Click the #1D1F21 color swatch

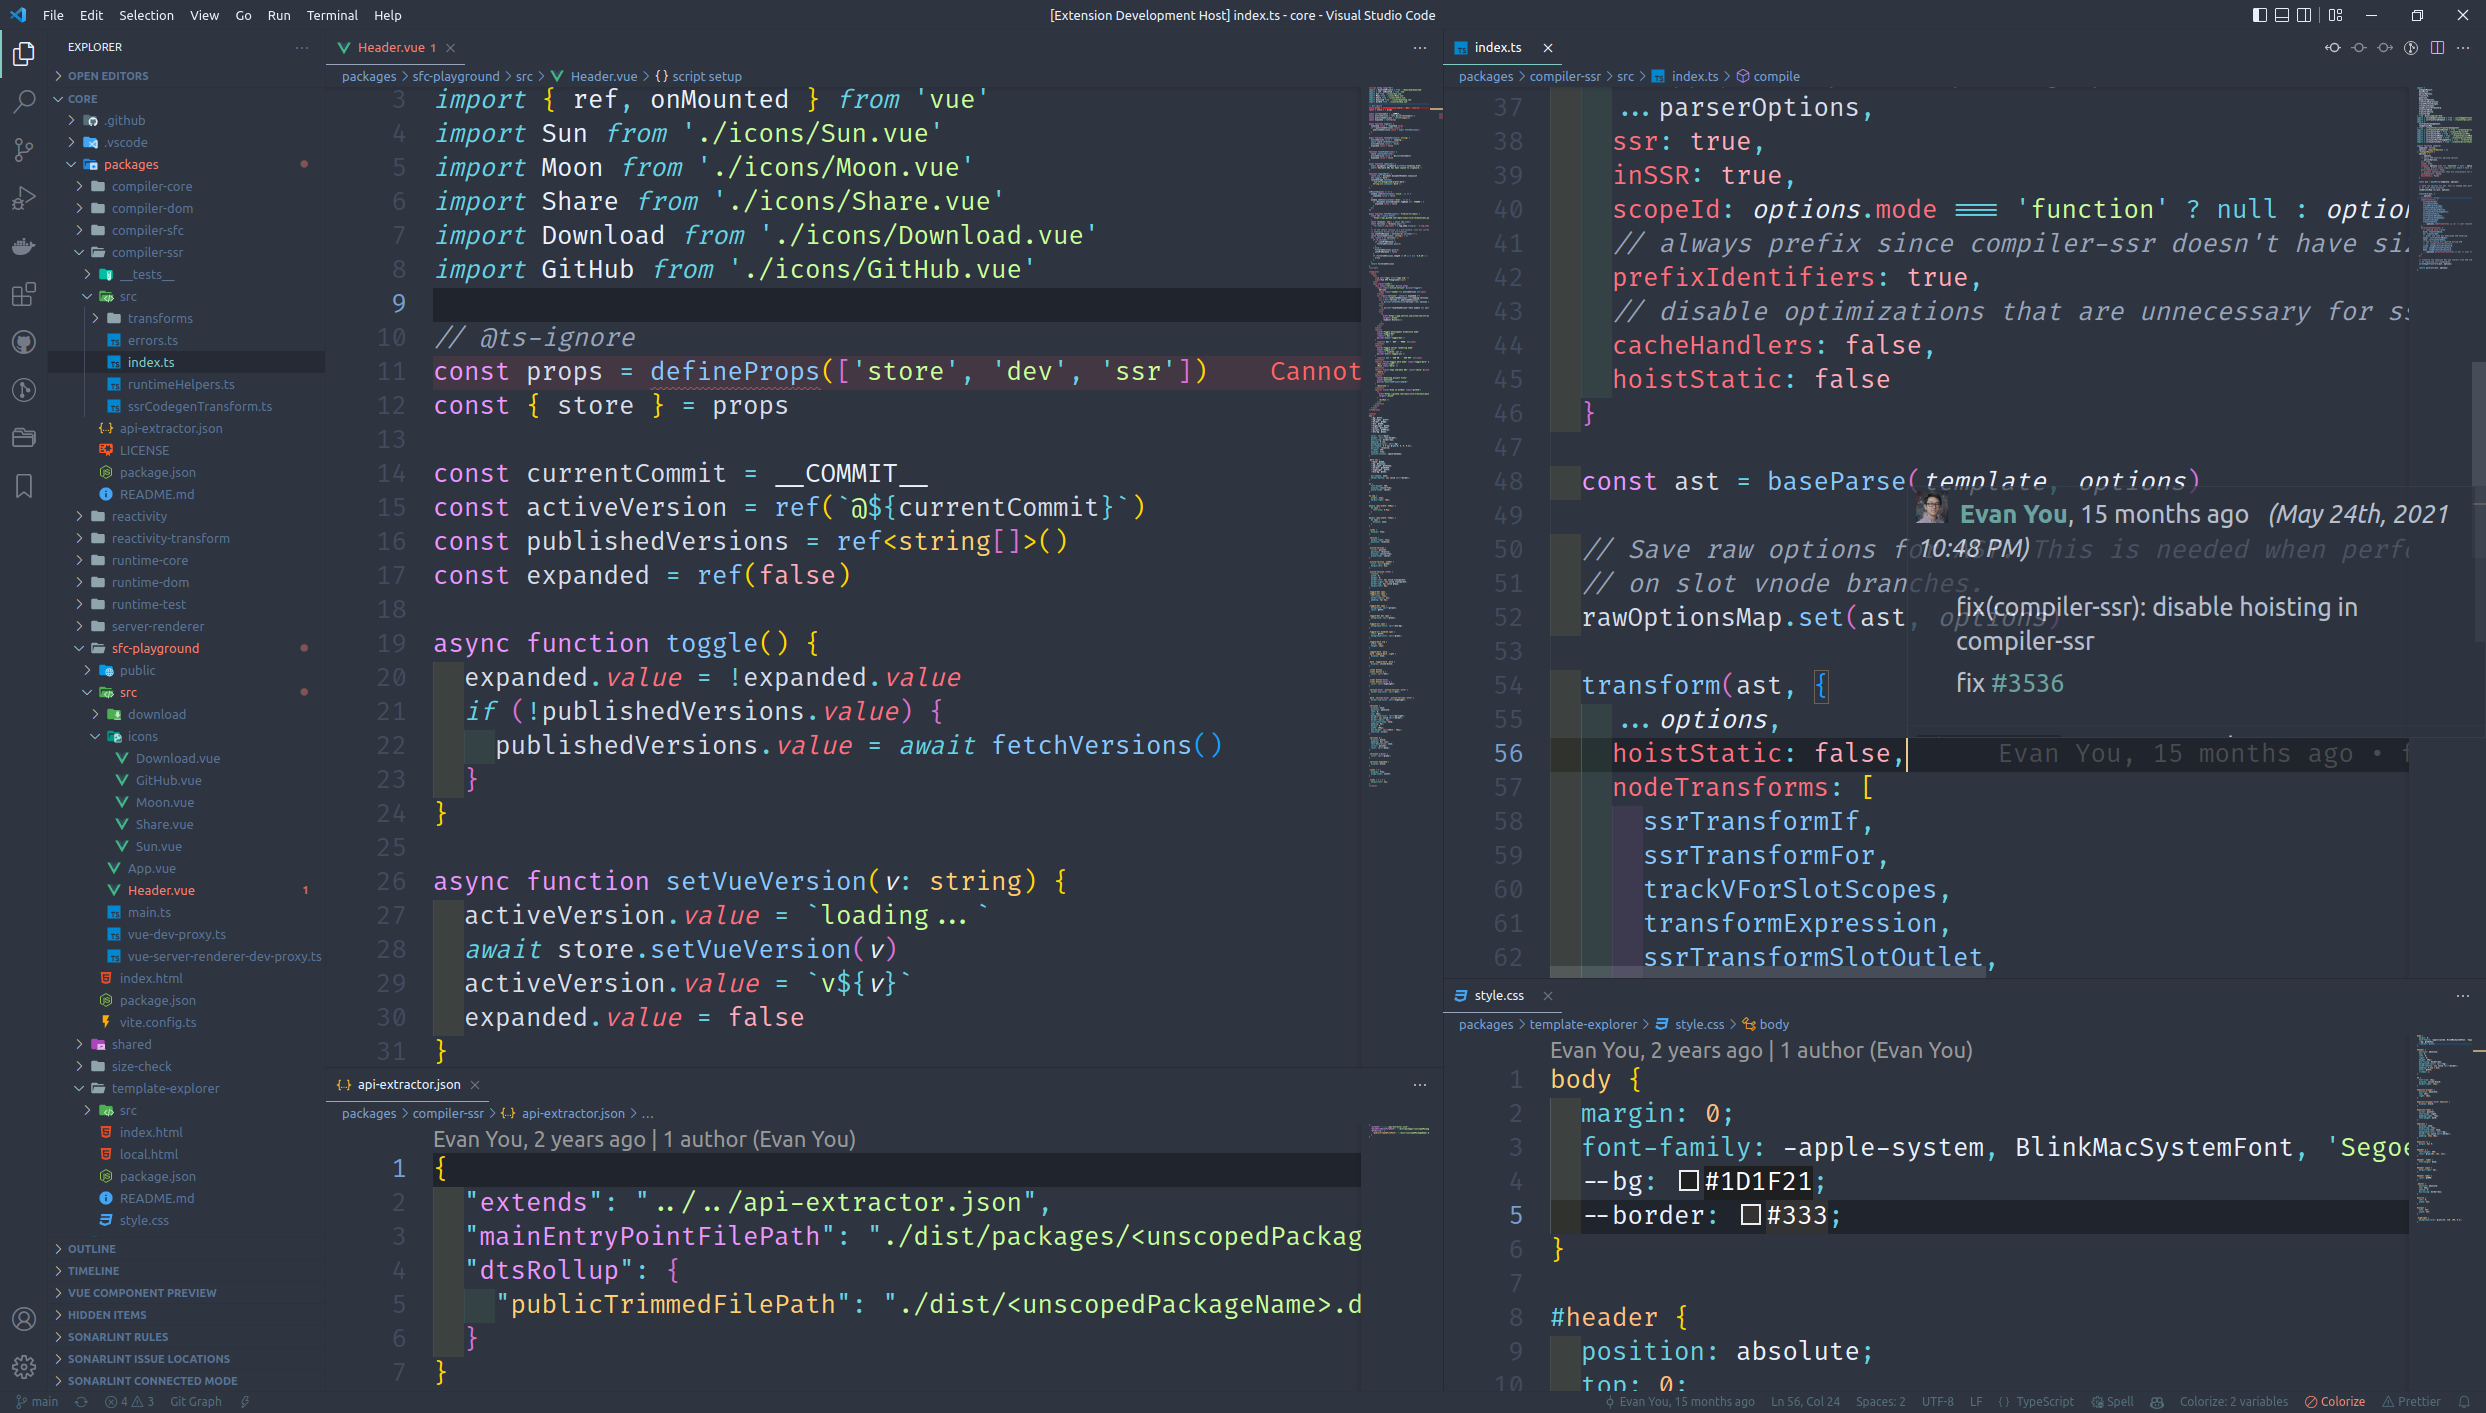(x=1688, y=1181)
